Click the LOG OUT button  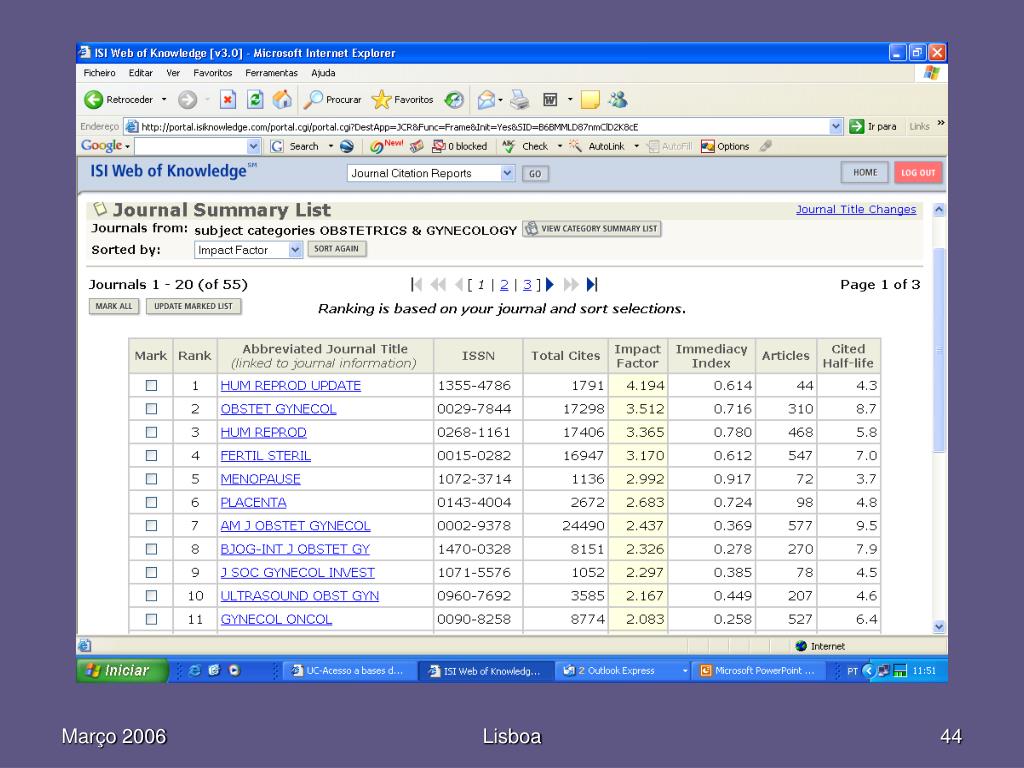(x=918, y=172)
